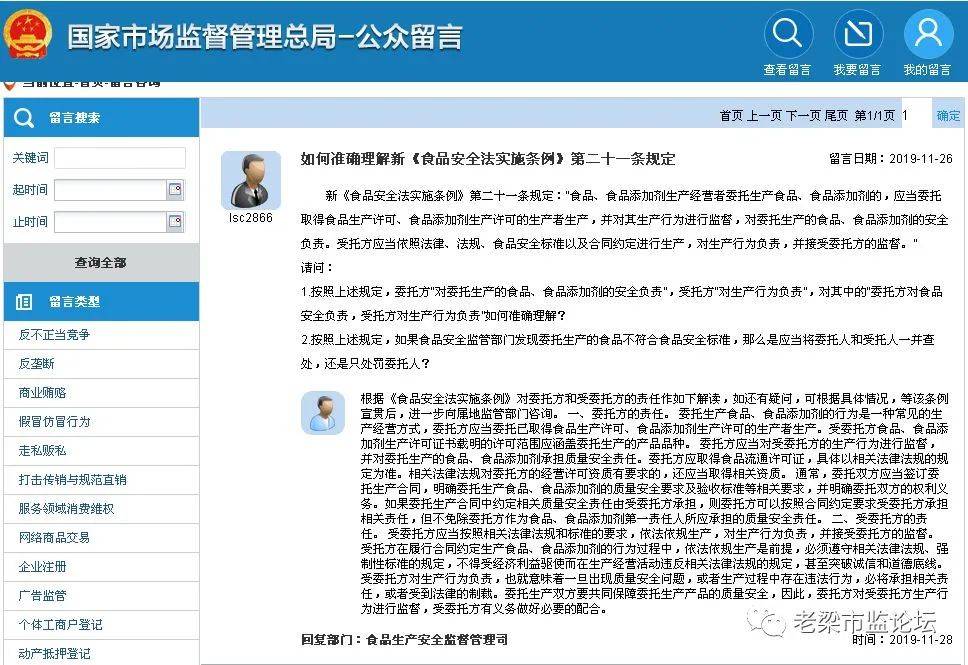Viewport: 968px width, 665px height.
Task: Open calendar picker for 止时间
Action: click(175, 222)
